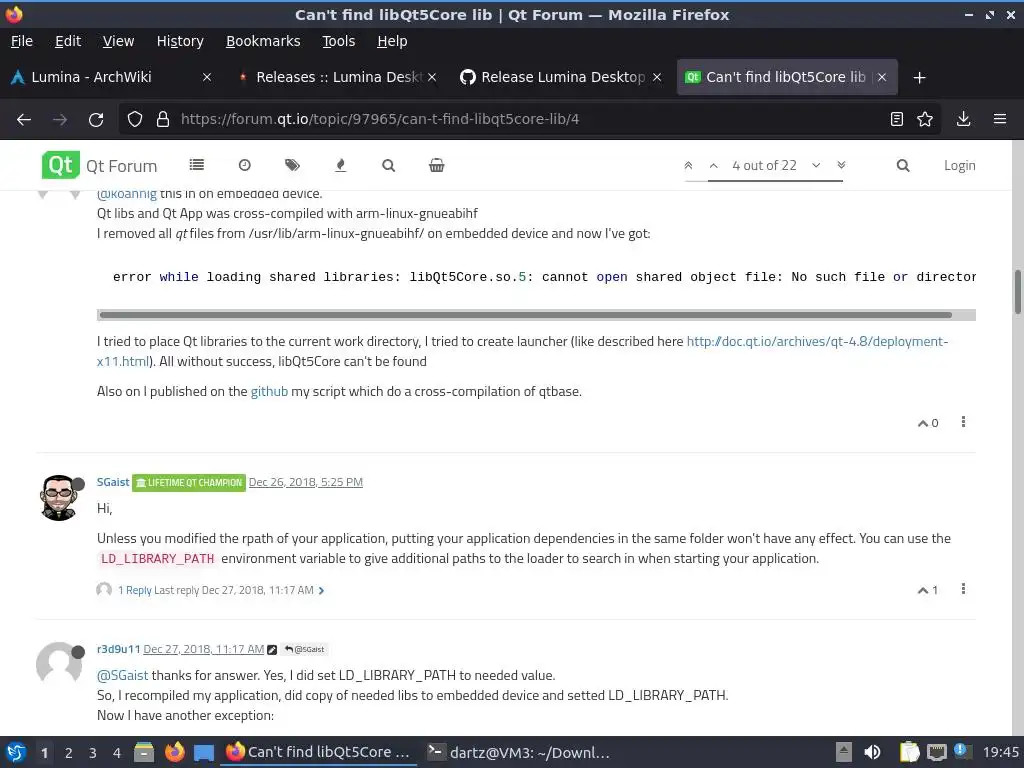Click the '@SGaist' reply-to badge
1024x768 pixels.
304,649
